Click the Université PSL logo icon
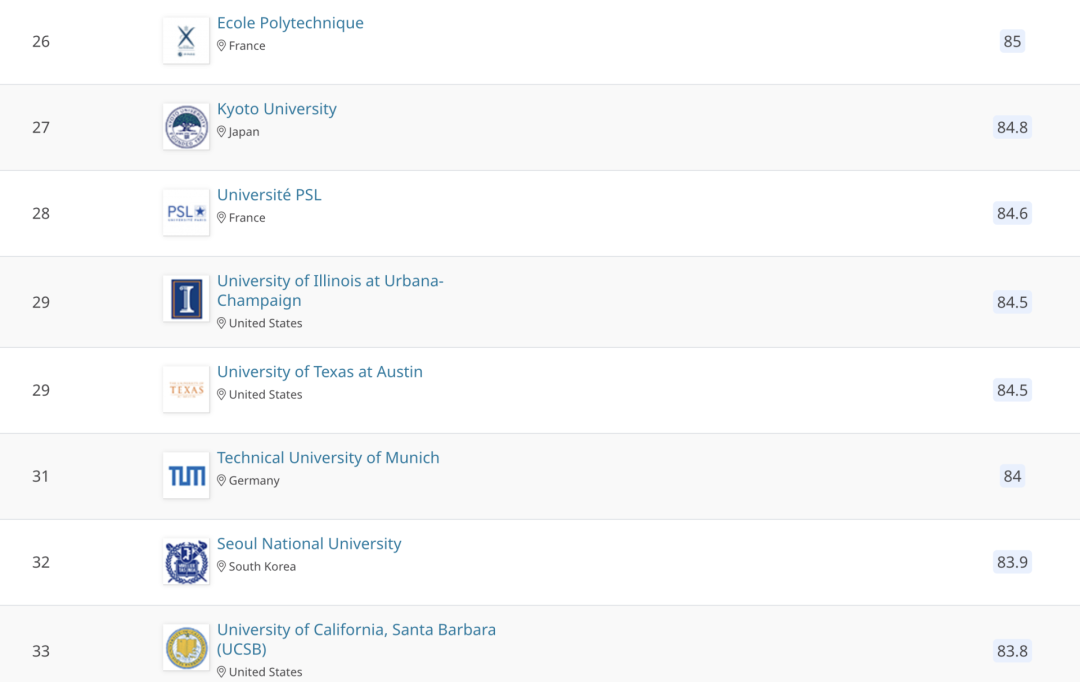 186,213
